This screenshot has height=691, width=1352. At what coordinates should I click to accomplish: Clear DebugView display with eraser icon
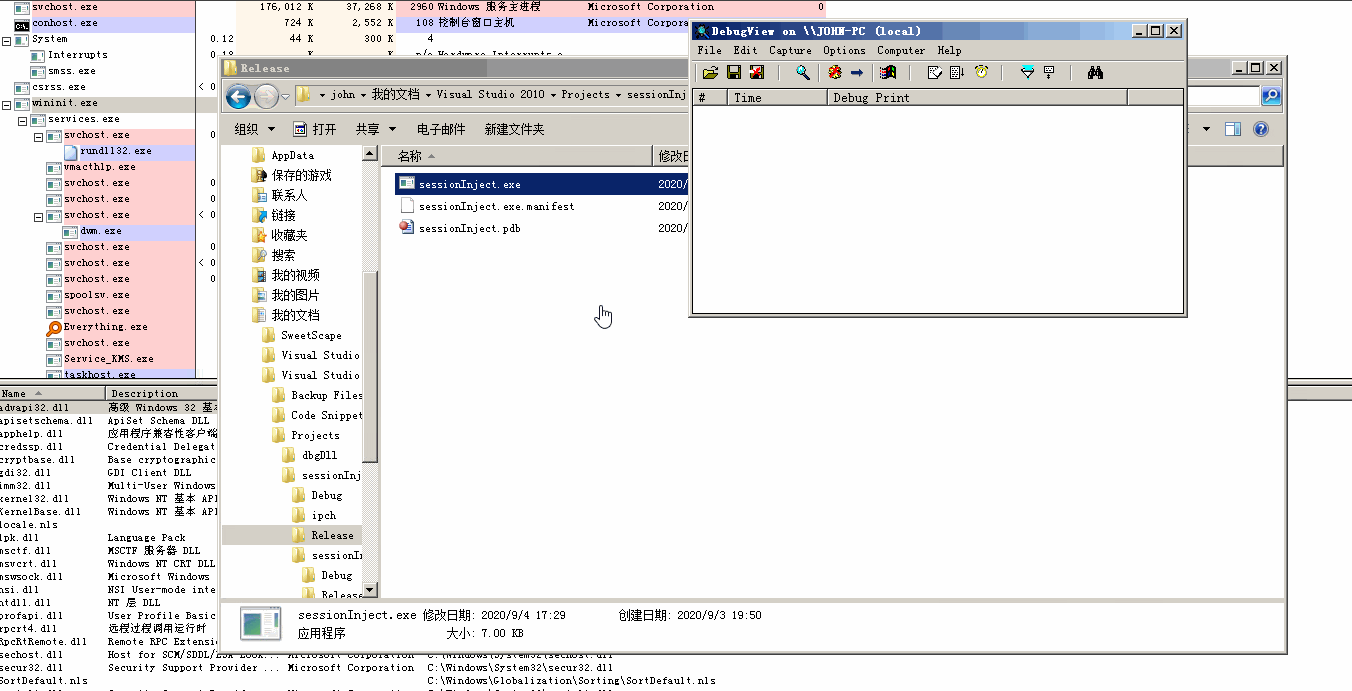[934, 73]
